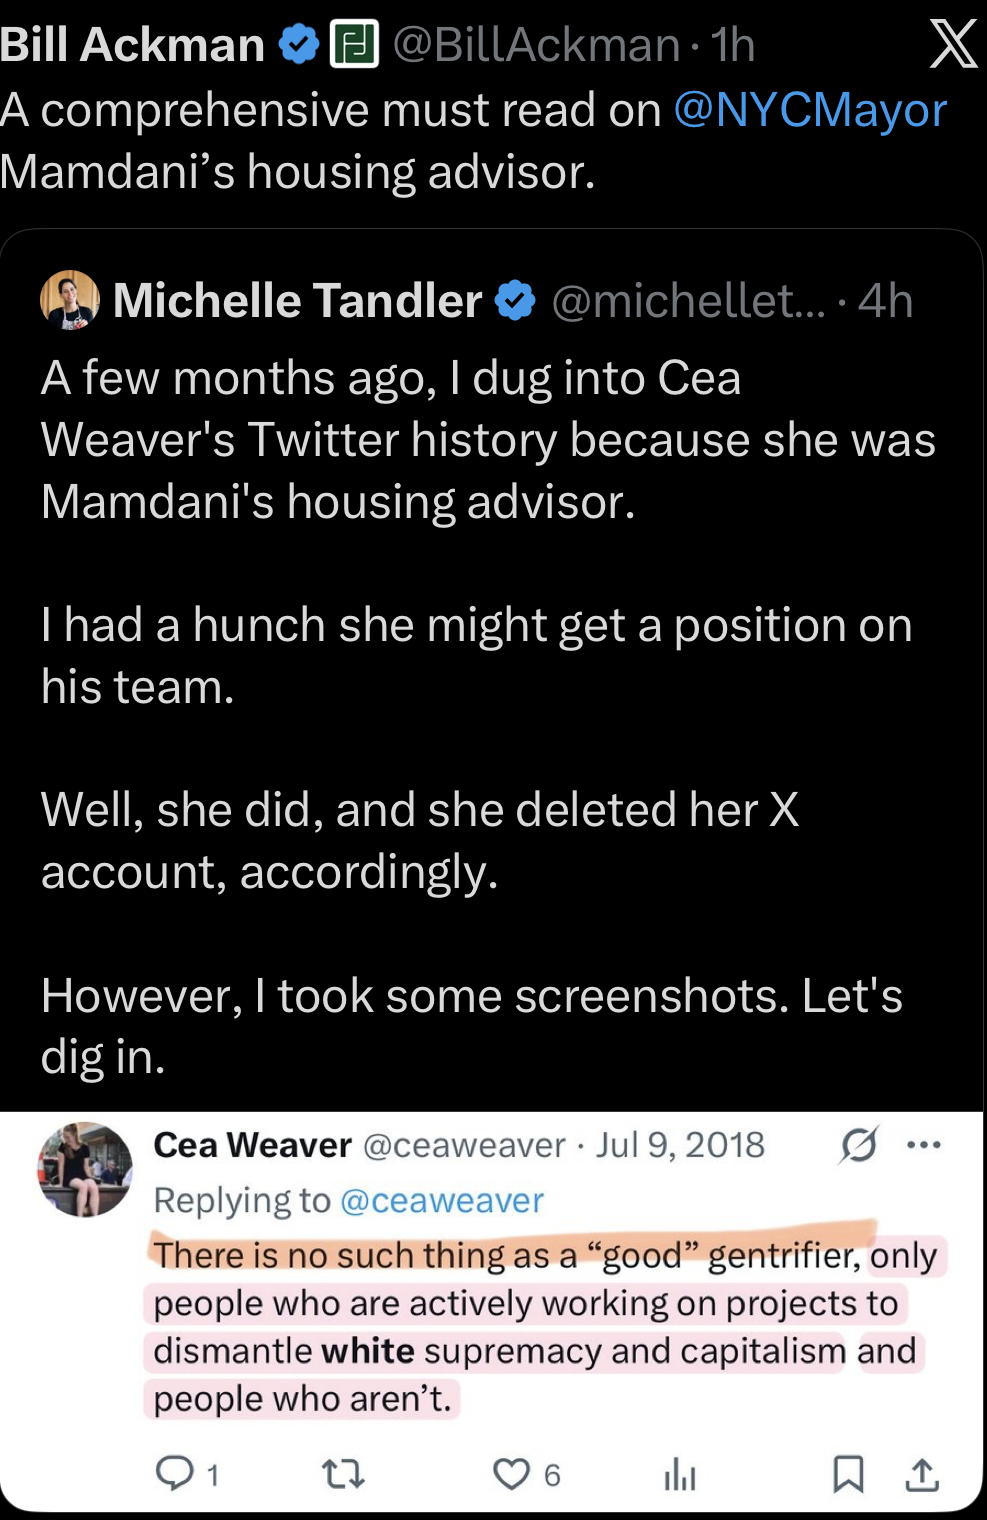The image size is (987, 1520).
Task: Like the Cea Weaver tweet
Action: (512, 1473)
